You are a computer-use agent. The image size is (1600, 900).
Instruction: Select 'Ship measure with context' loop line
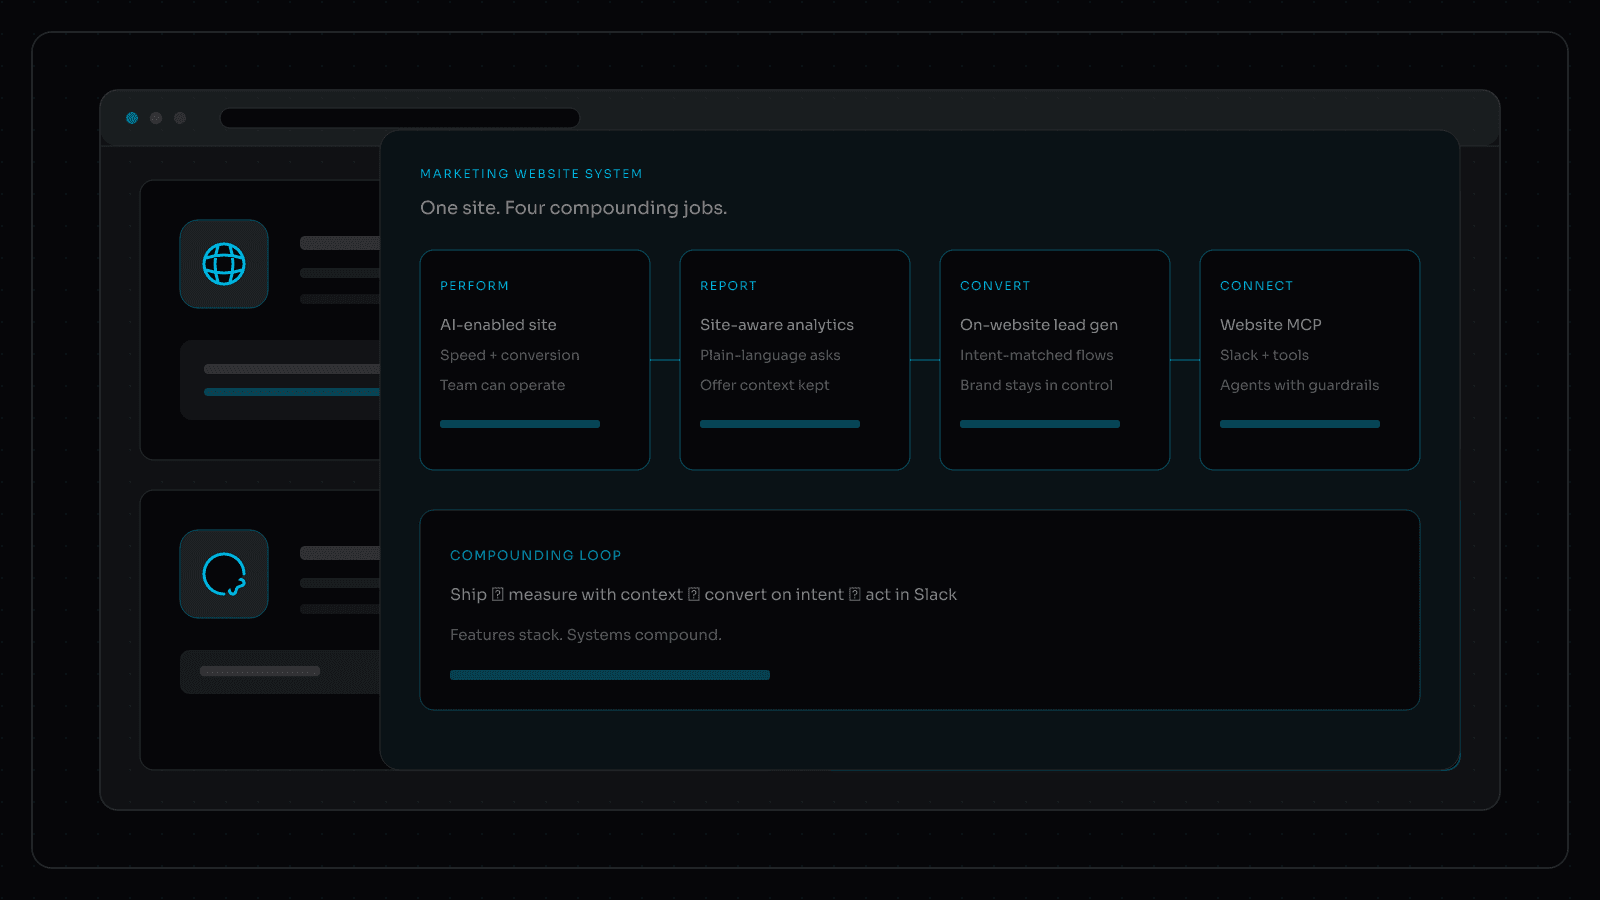pyautogui.click(x=703, y=594)
